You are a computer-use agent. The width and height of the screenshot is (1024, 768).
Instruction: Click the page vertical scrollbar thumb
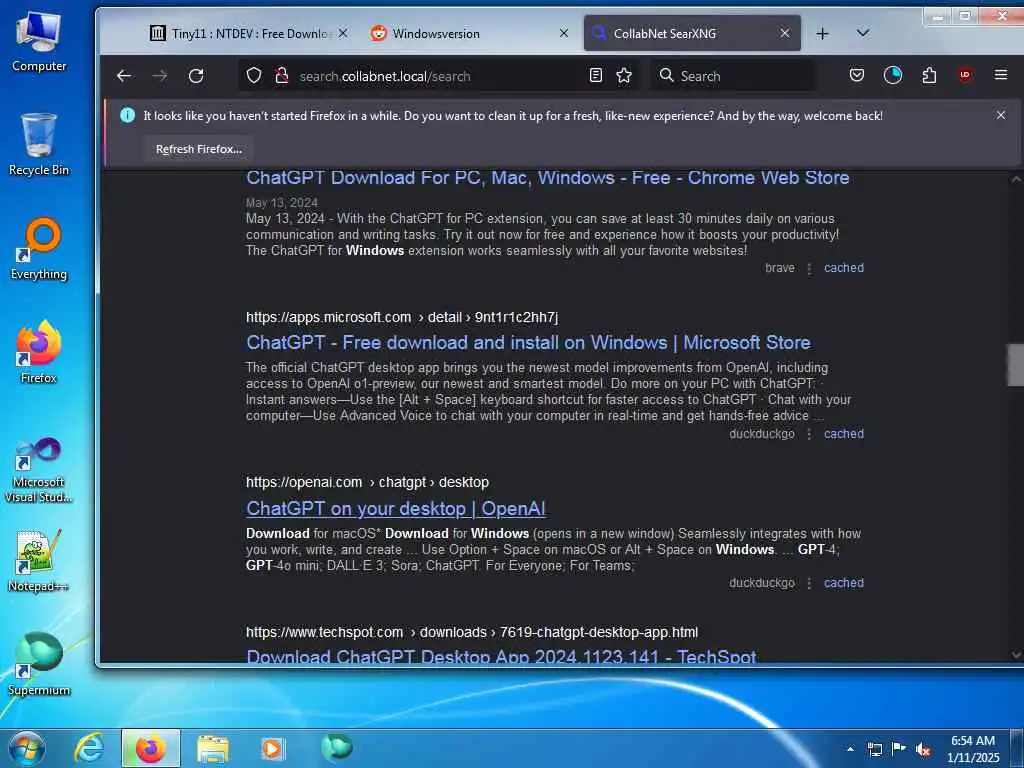tap(1016, 364)
